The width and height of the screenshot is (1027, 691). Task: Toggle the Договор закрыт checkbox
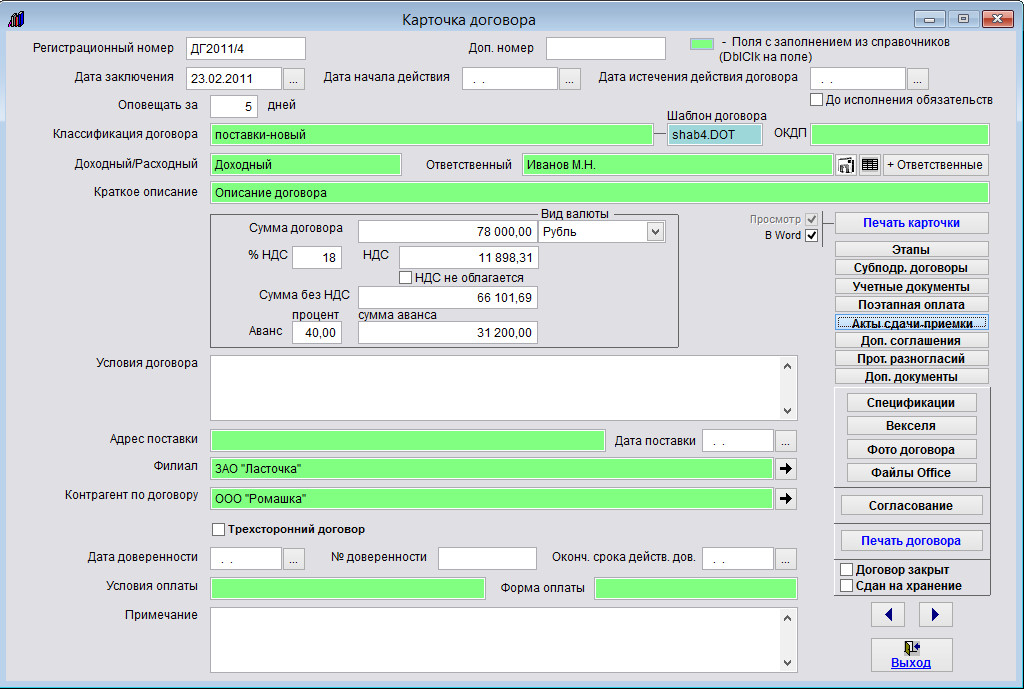(x=847, y=569)
